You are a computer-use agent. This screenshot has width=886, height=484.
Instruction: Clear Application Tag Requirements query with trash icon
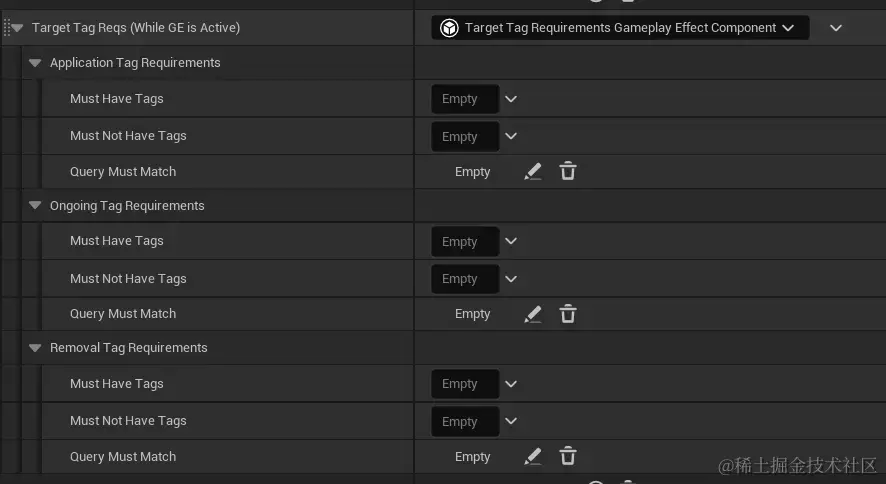pyautogui.click(x=568, y=172)
